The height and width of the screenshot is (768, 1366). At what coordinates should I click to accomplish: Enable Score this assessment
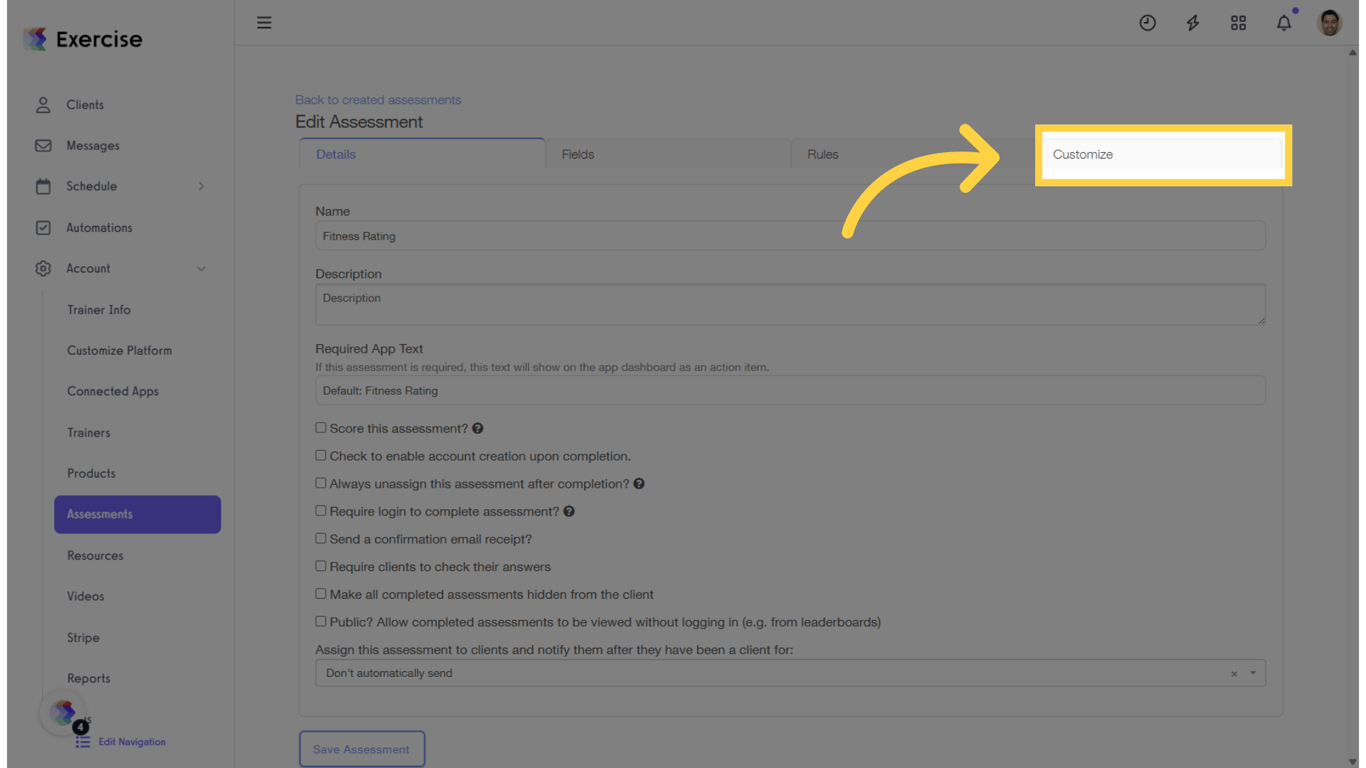(321, 427)
